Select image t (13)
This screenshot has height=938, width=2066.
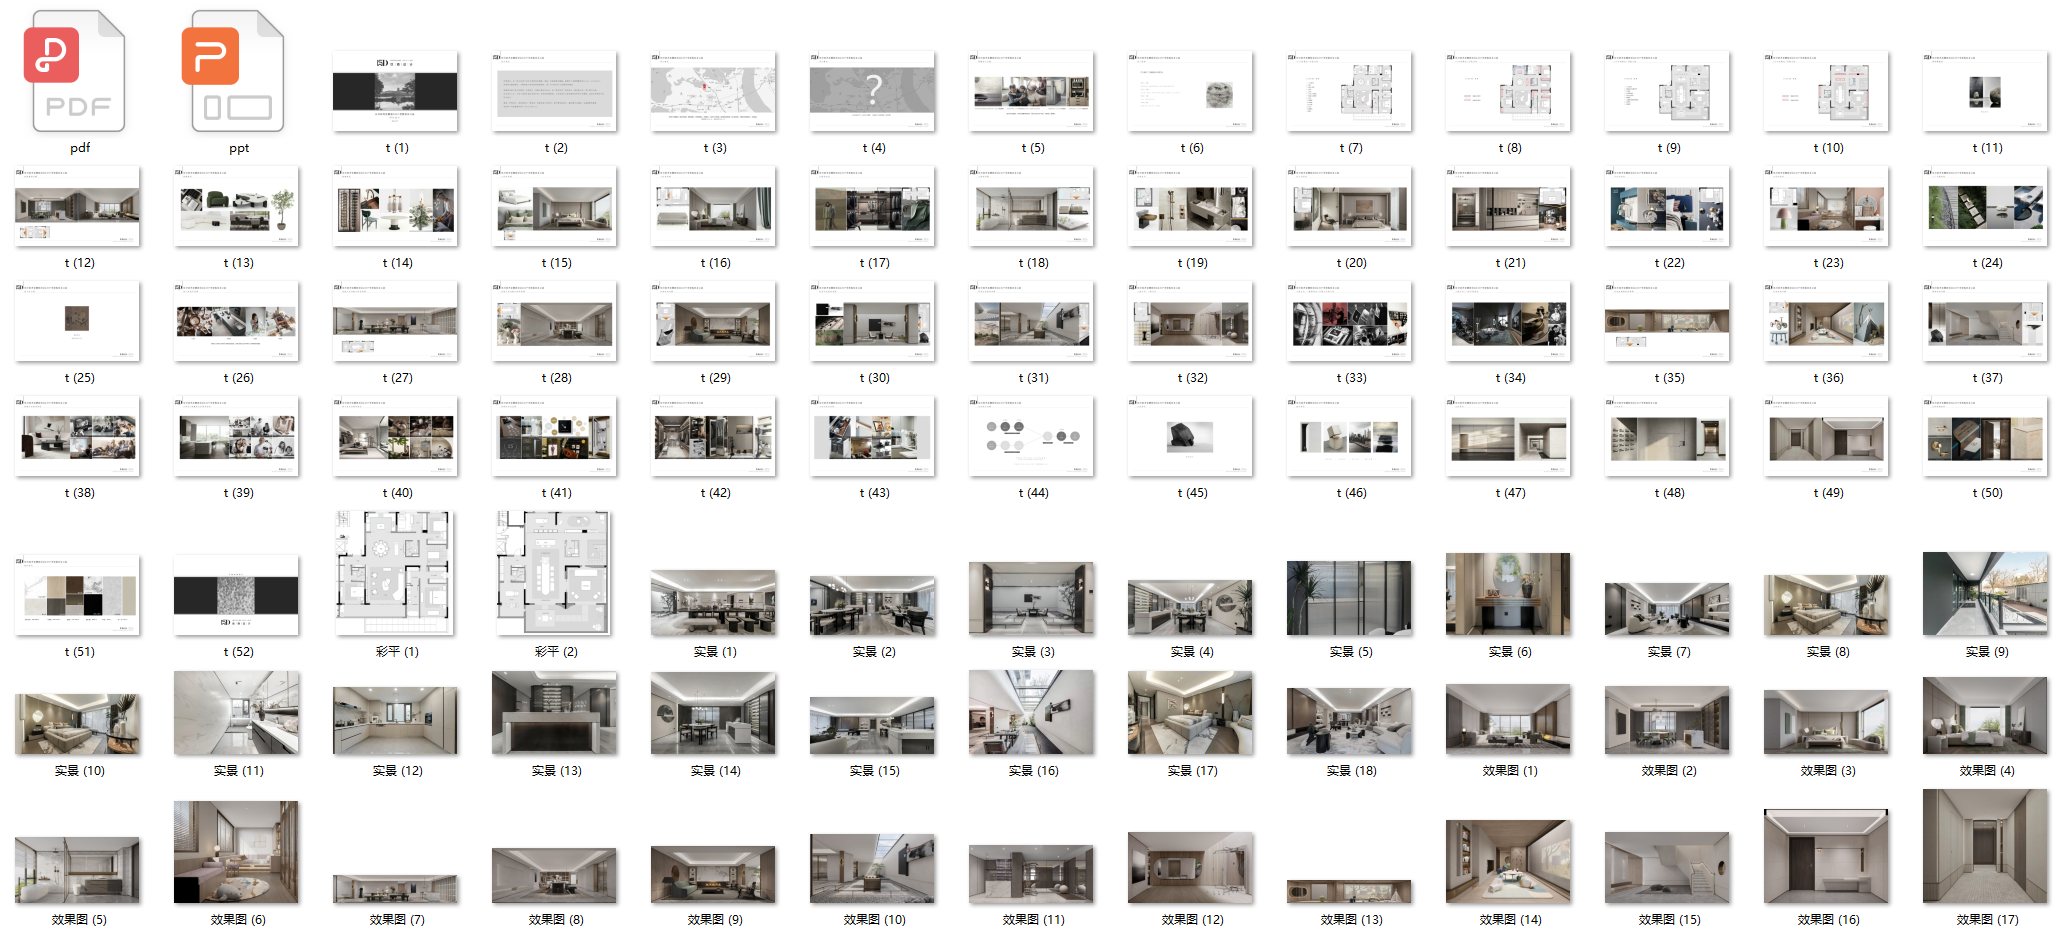pyautogui.click(x=236, y=207)
